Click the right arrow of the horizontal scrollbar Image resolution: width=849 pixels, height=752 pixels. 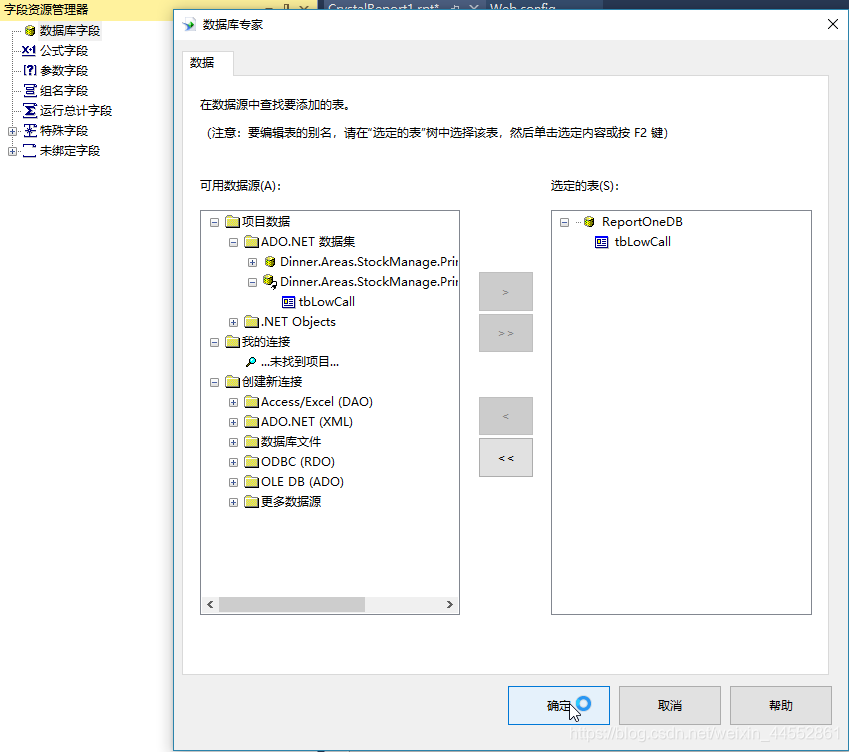pyautogui.click(x=450, y=604)
